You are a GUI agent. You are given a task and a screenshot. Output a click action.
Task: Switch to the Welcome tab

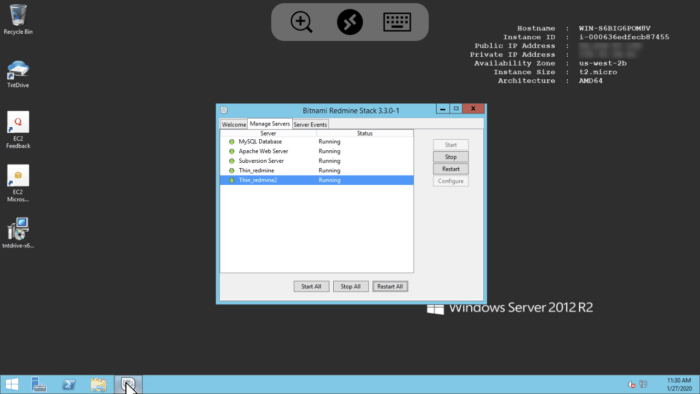[233, 124]
